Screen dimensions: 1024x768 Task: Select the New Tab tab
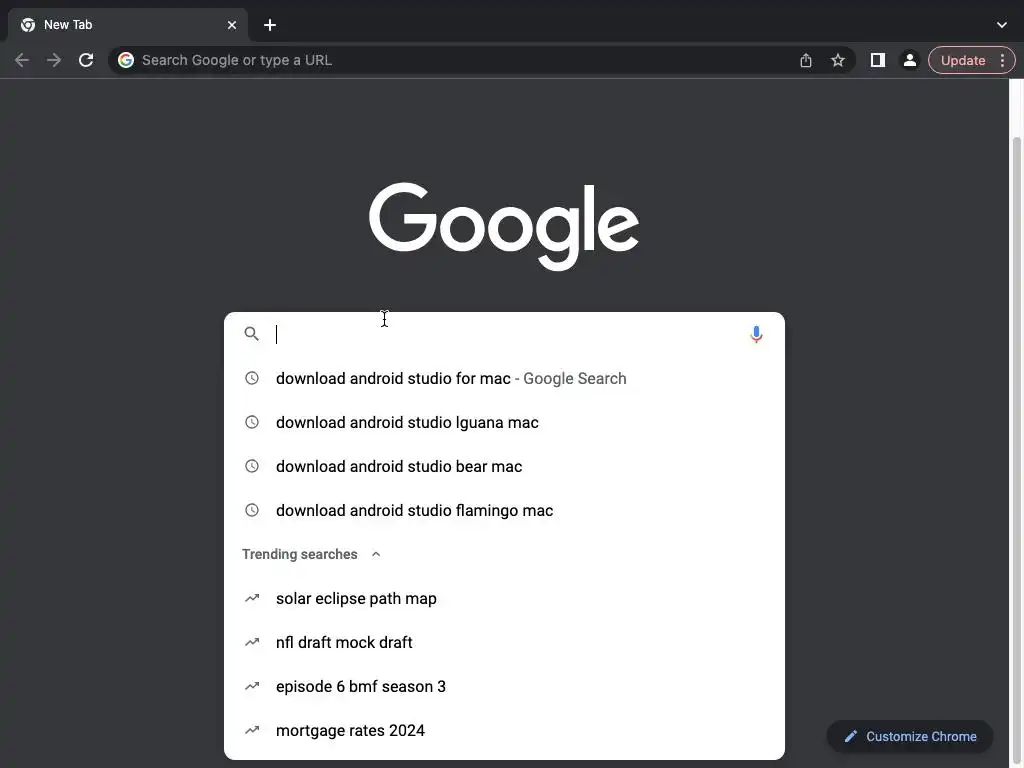pyautogui.click(x=128, y=25)
